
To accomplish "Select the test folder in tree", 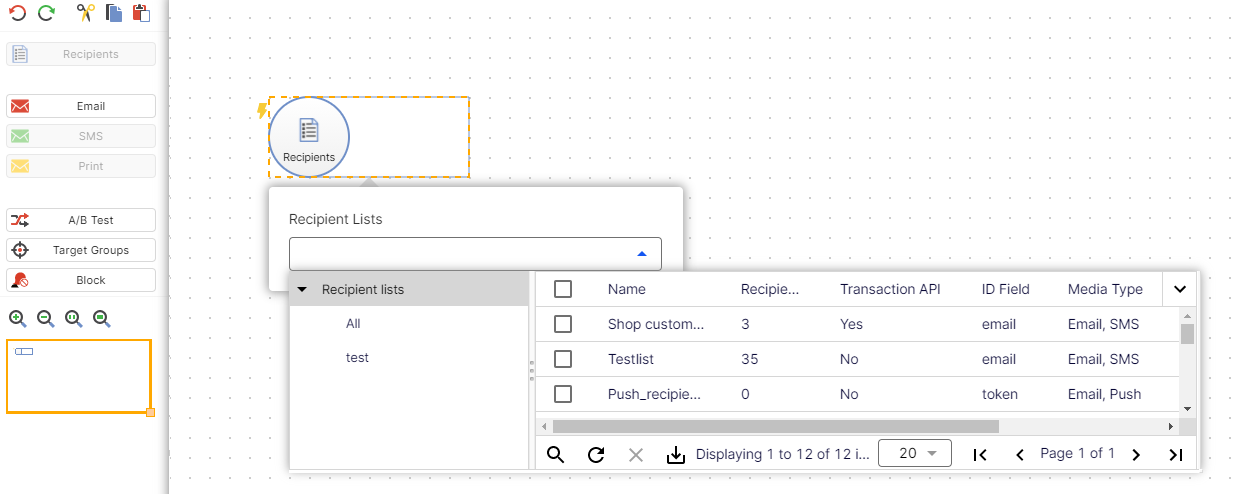I will (x=357, y=358).
